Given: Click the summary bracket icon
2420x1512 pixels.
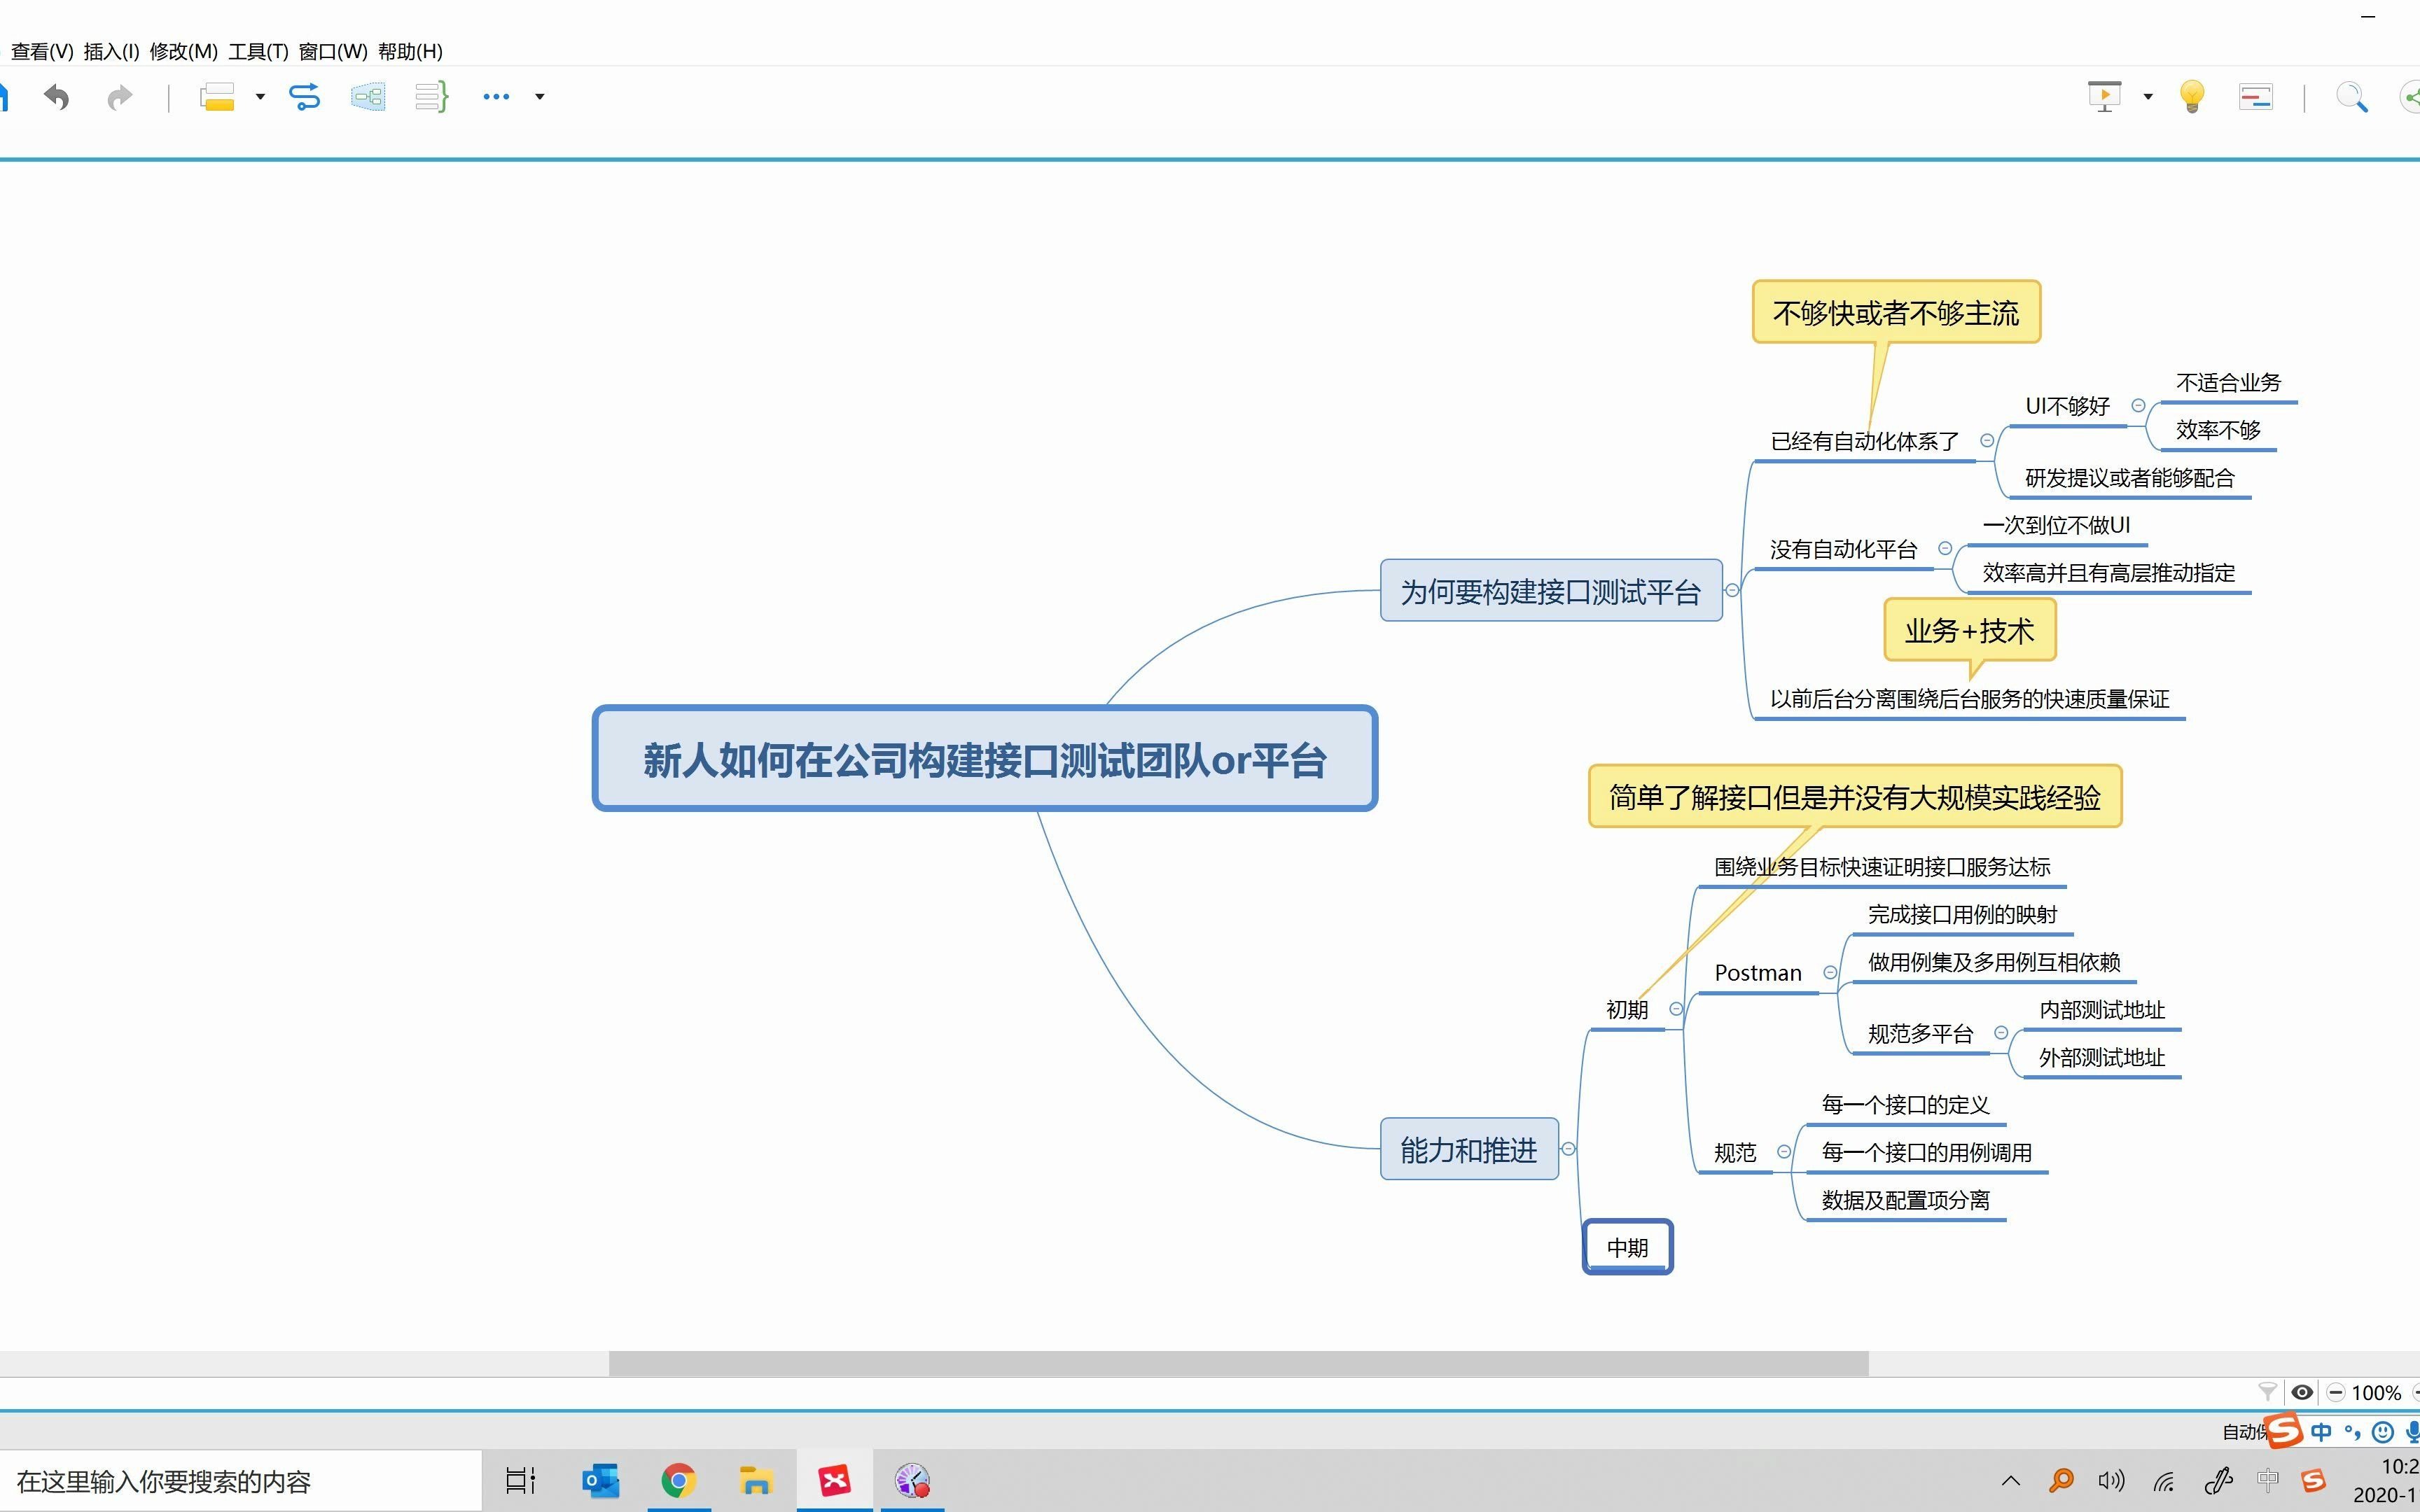Looking at the screenshot, I should 432,97.
